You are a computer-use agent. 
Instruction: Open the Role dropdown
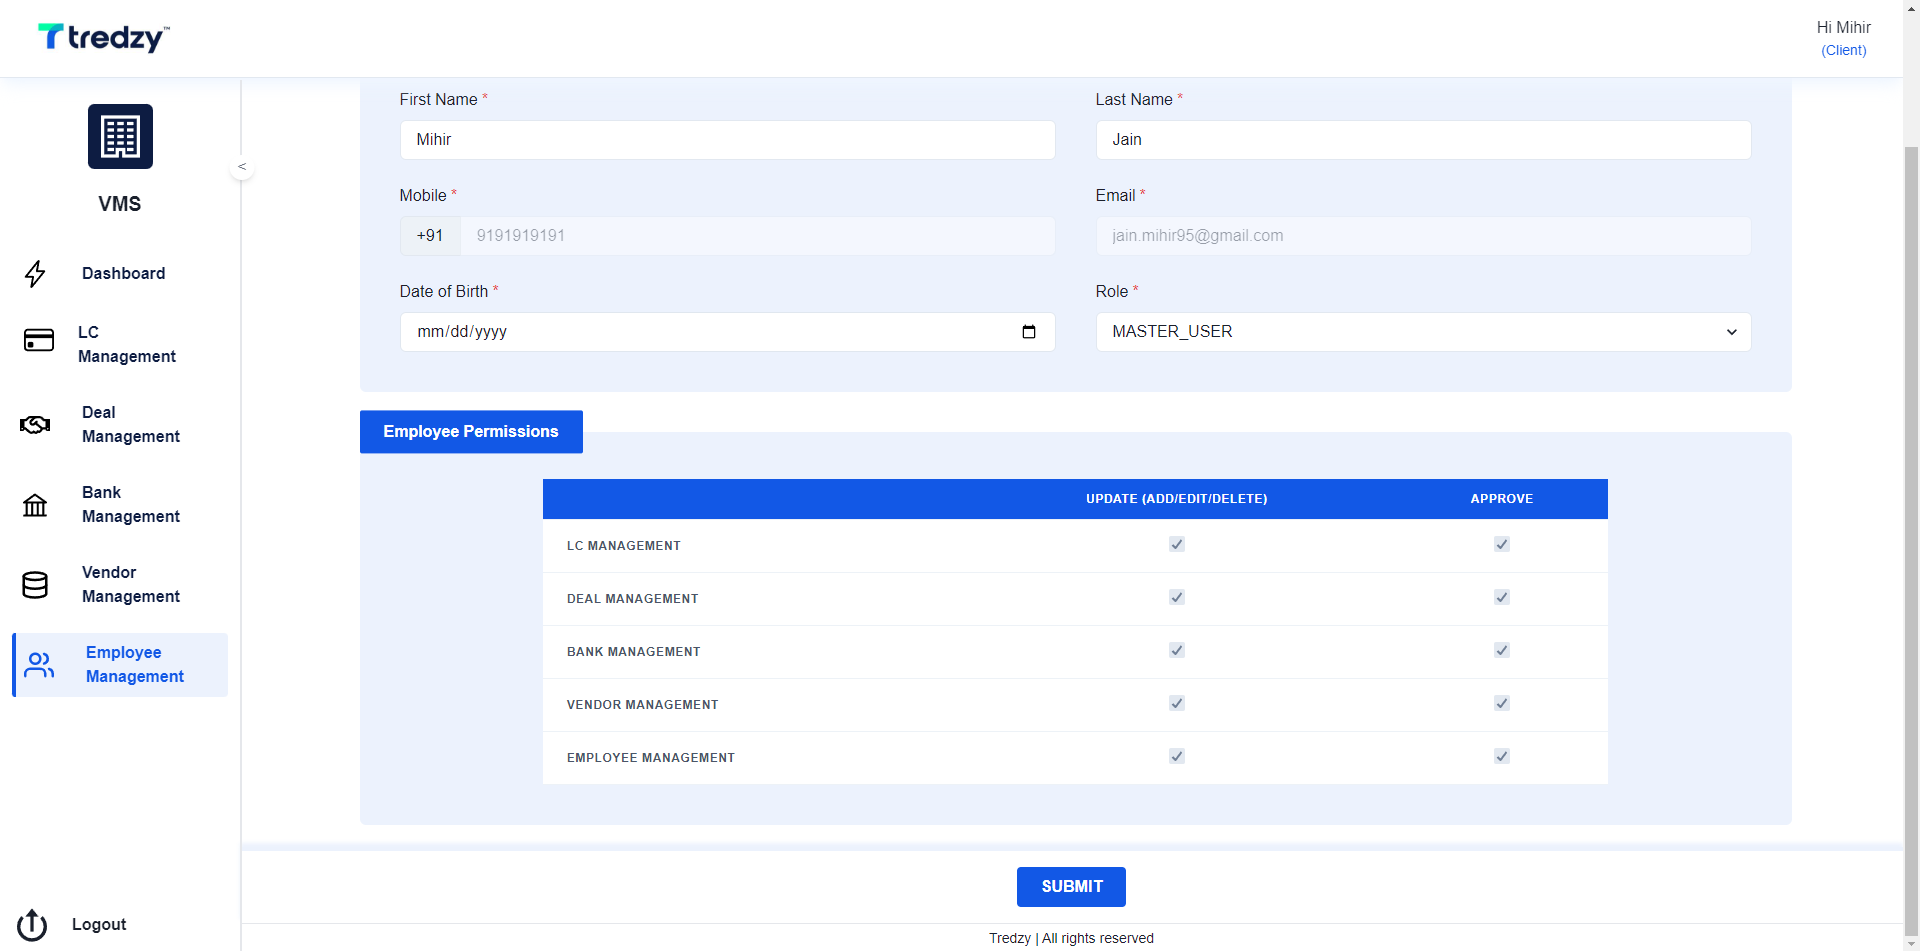pyautogui.click(x=1423, y=332)
